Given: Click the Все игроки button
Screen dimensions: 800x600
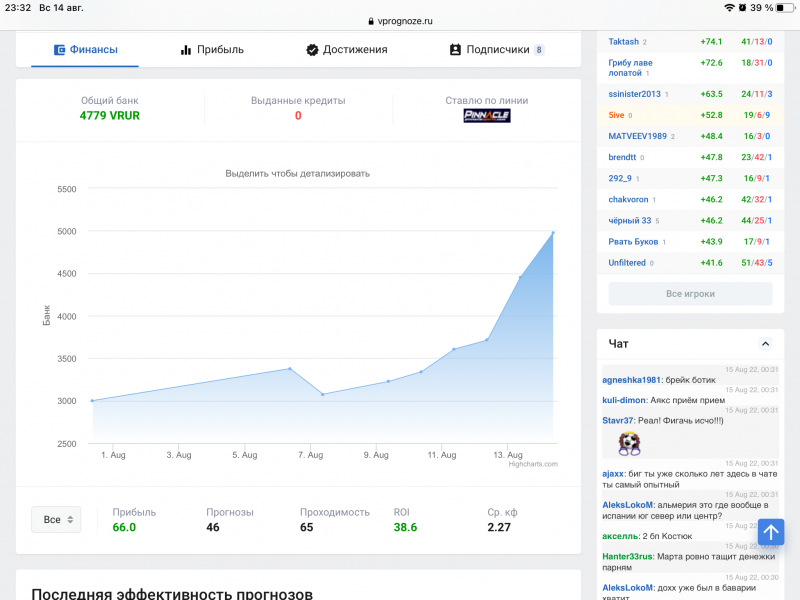Looking at the screenshot, I should pos(690,294).
